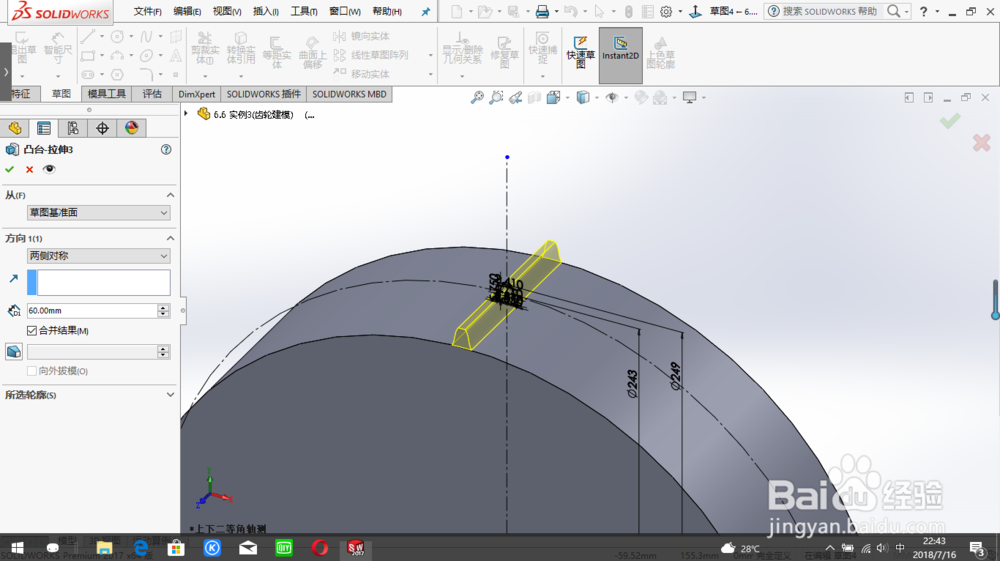
Task: Open the Mail app from the taskbar
Action: click(248, 548)
